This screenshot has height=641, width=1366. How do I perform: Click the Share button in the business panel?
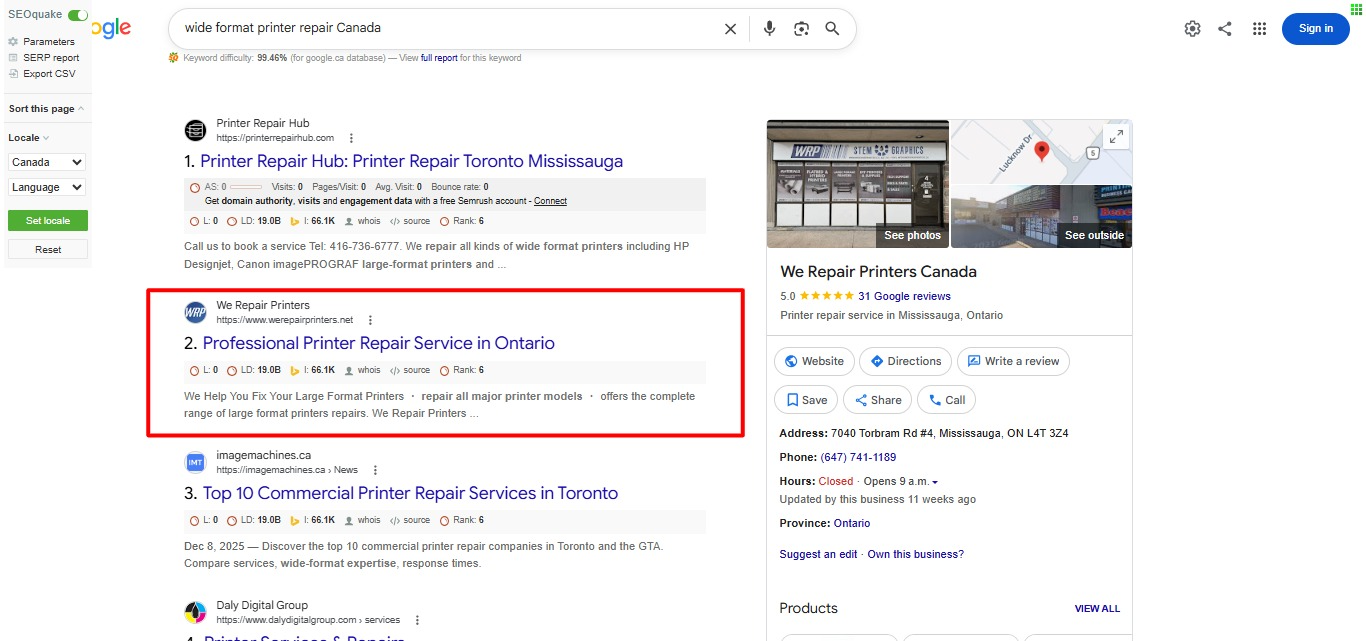tap(877, 400)
